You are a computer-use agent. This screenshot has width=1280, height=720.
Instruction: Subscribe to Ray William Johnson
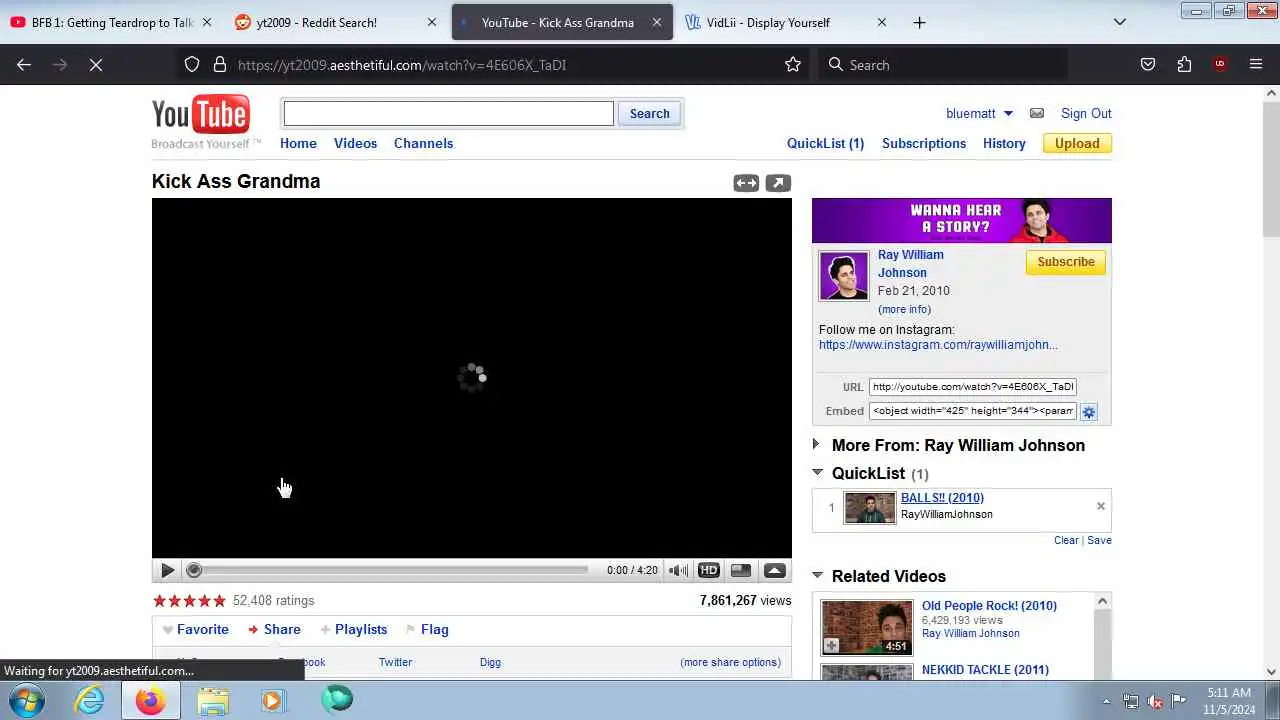pyautogui.click(x=1065, y=262)
